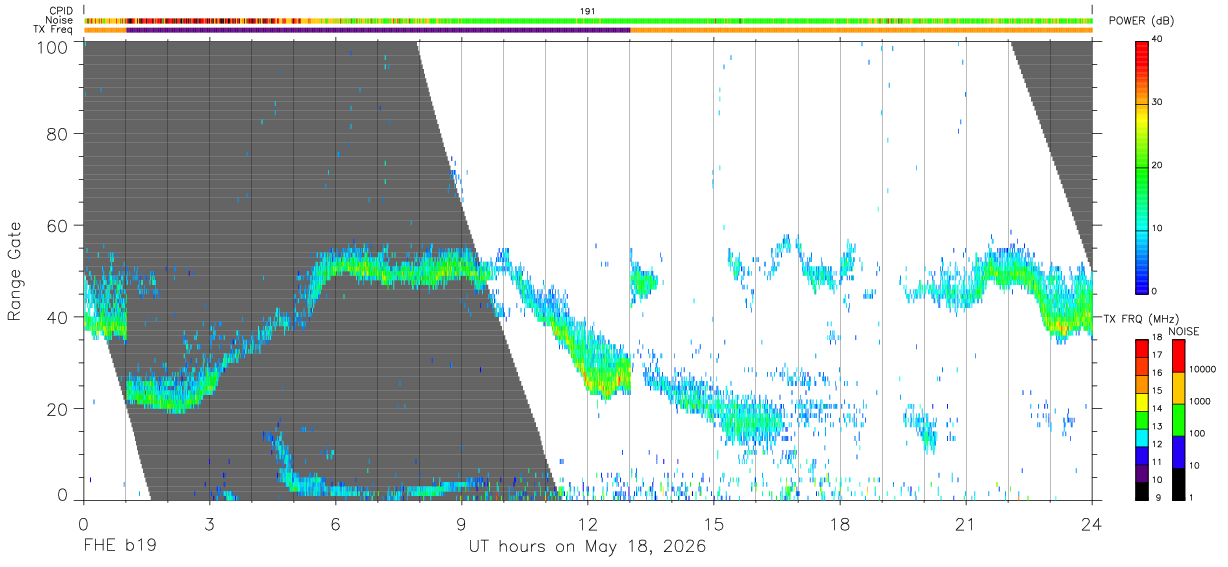The width and height of the screenshot is (1228, 567).
Task: Click the 3 hour tick label
Action: [x=209, y=523]
